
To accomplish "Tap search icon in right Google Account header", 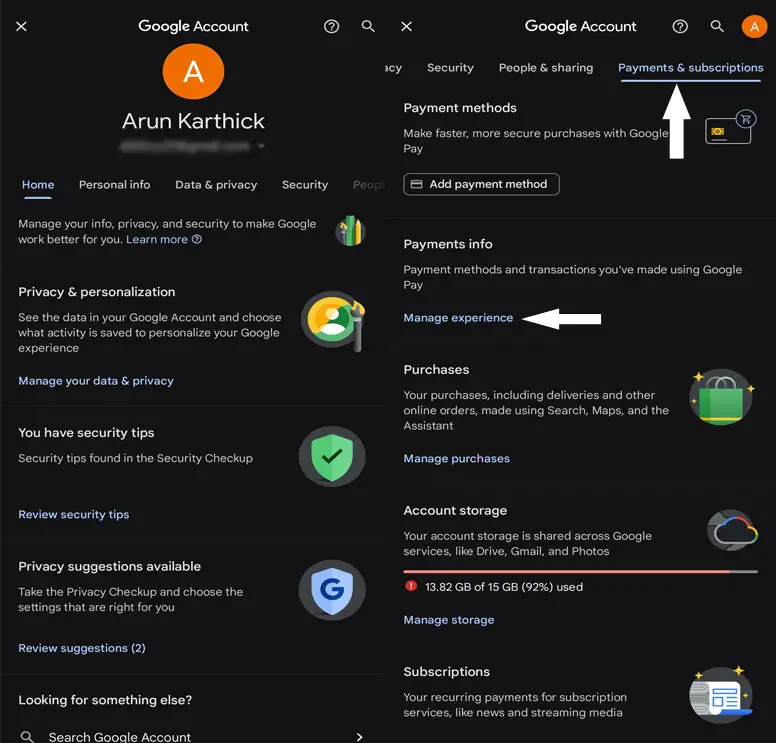I will 717,26.
